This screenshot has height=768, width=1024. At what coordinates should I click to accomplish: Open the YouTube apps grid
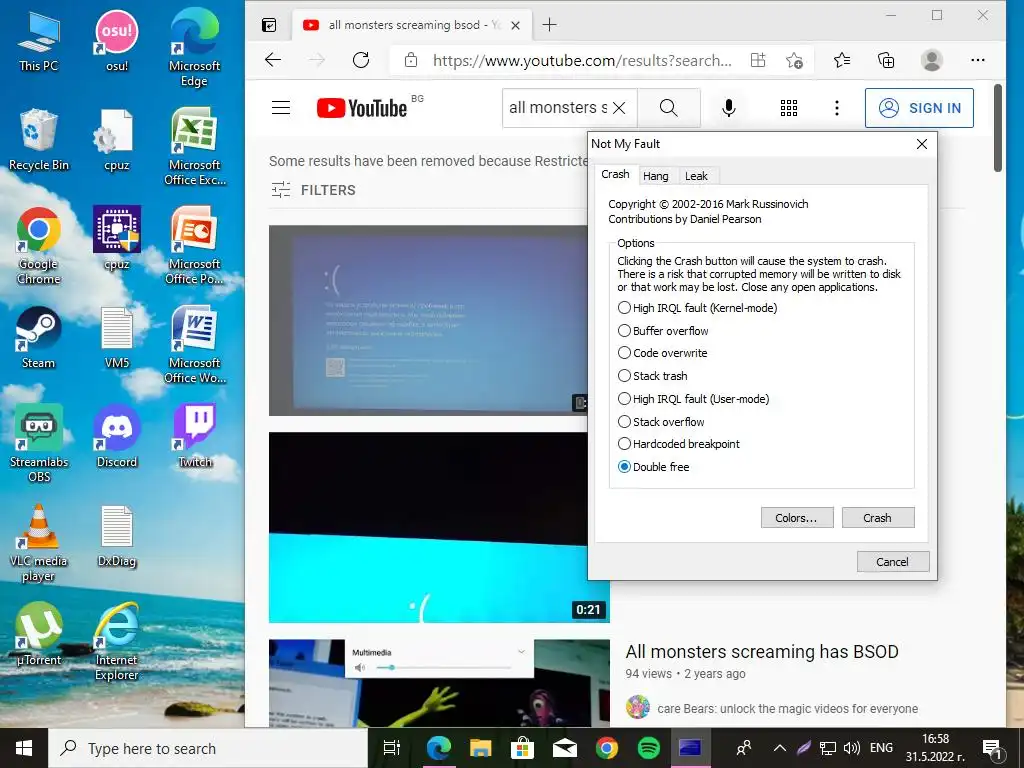click(x=789, y=108)
